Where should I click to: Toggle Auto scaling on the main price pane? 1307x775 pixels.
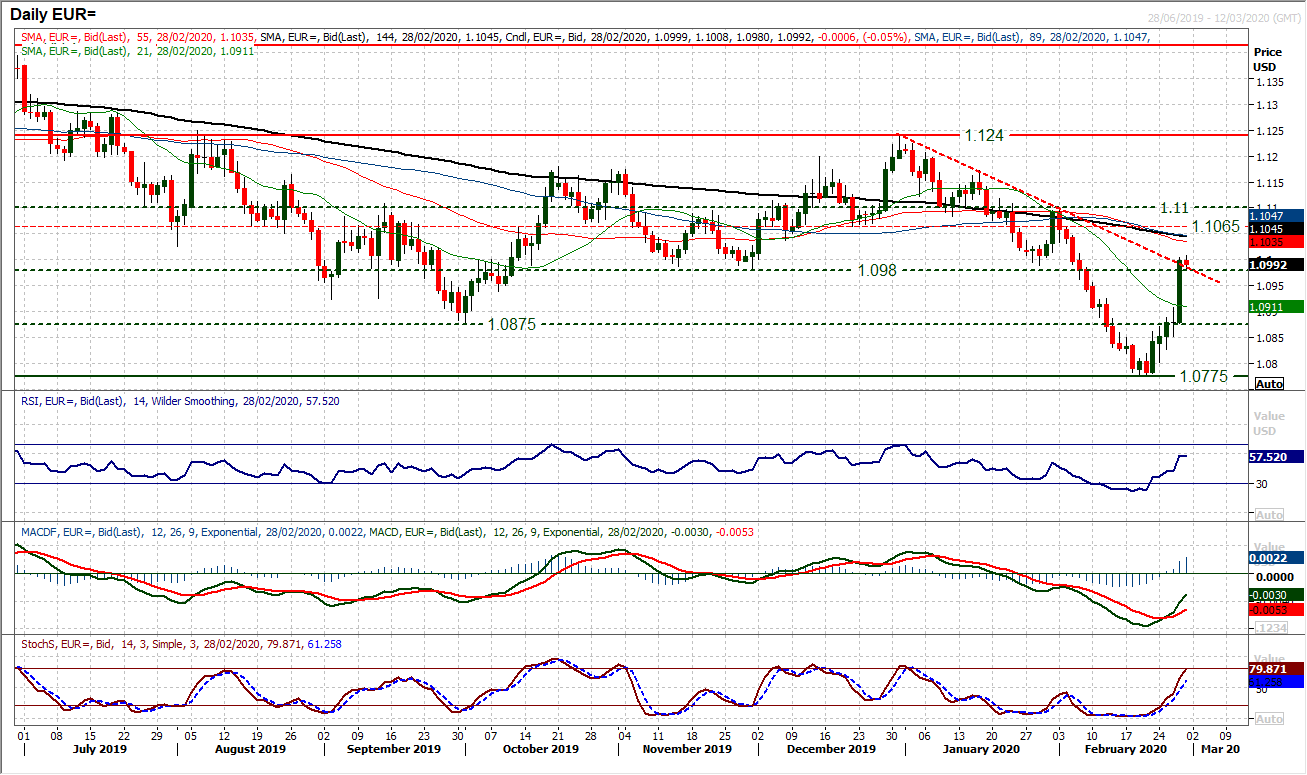1268,383
